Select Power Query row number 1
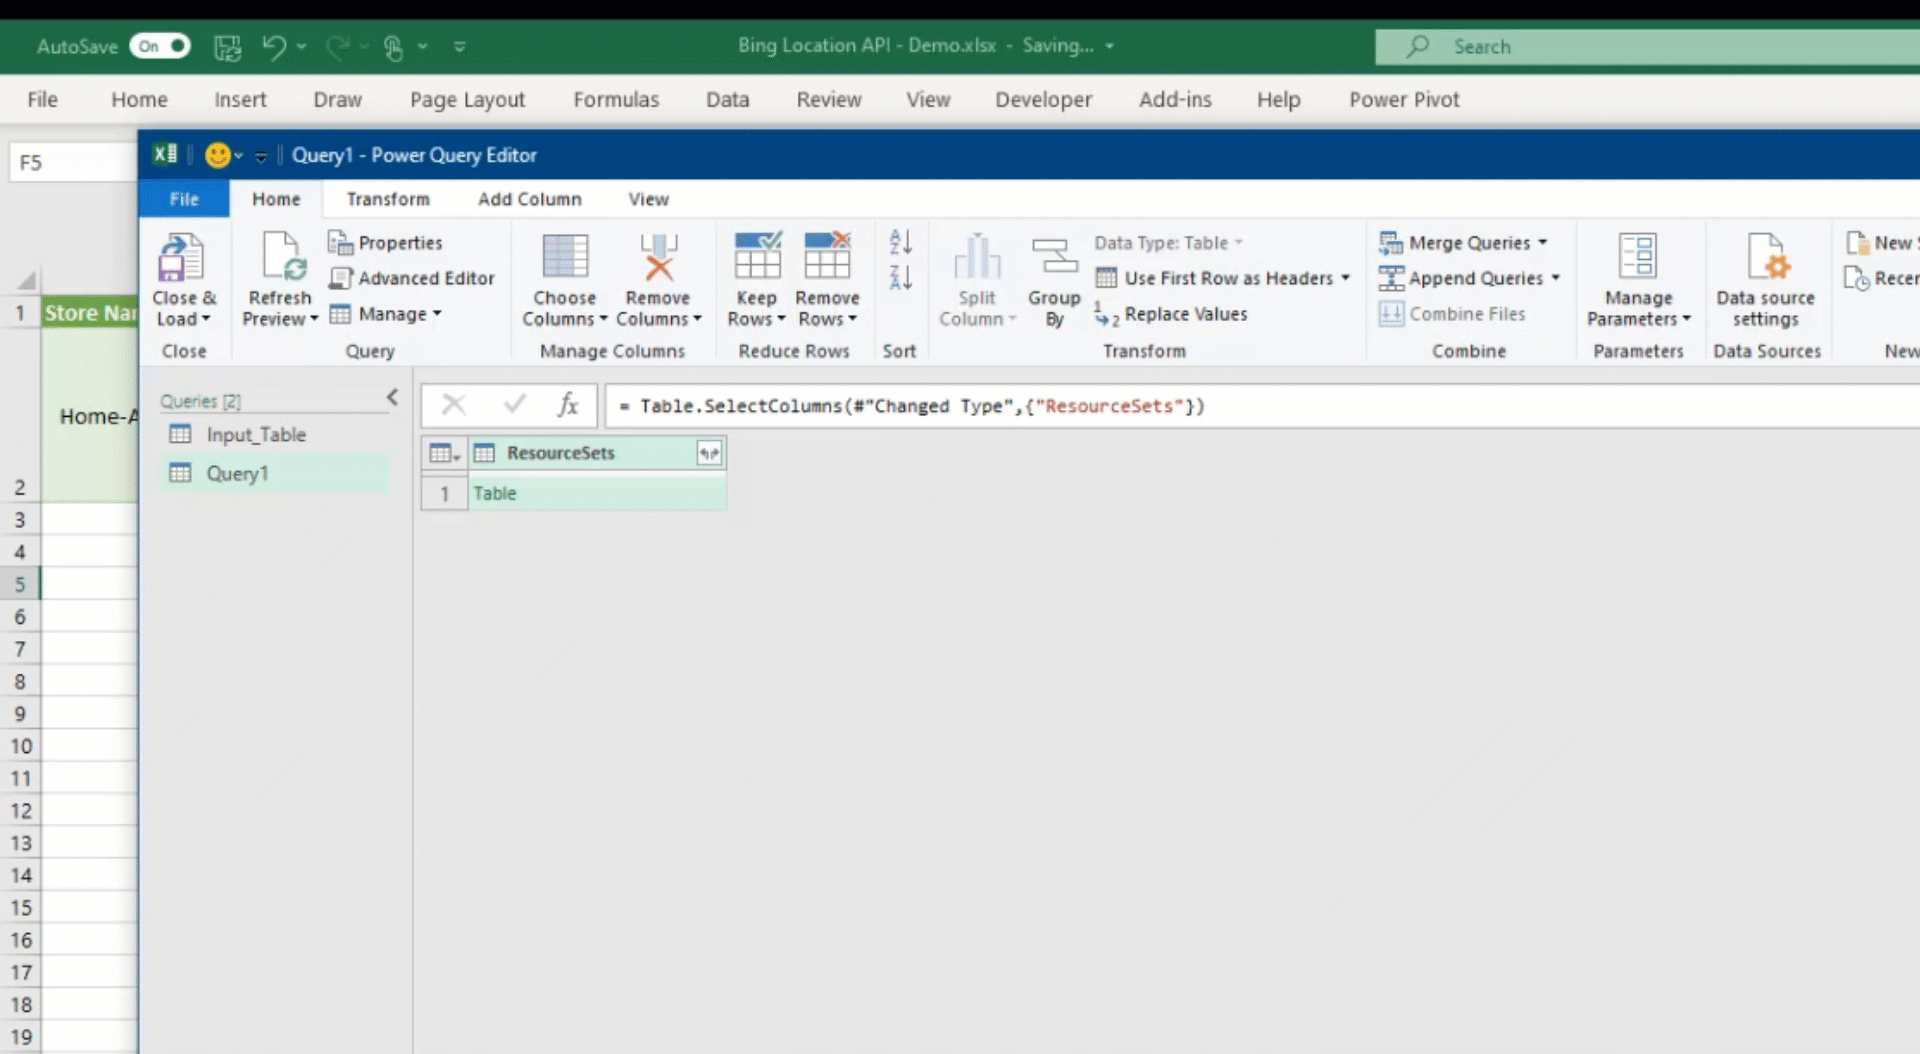 click(444, 493)
